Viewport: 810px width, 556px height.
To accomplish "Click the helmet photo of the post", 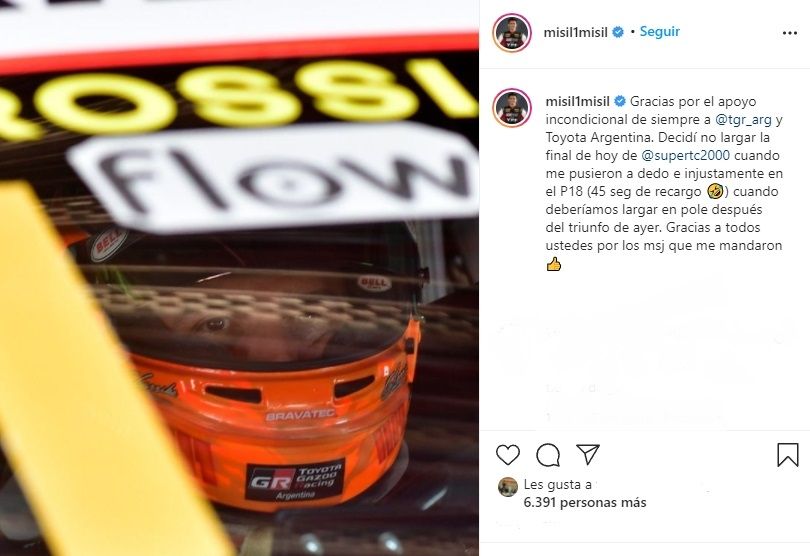I will click(x=239, y=278).
